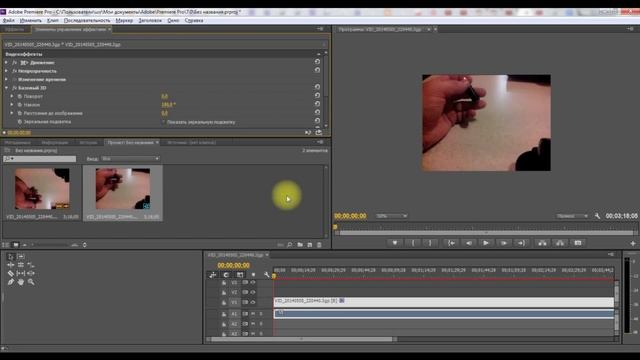Step forward one frame
This screenshot has width=640, height=360.
[x=504, y=243]
